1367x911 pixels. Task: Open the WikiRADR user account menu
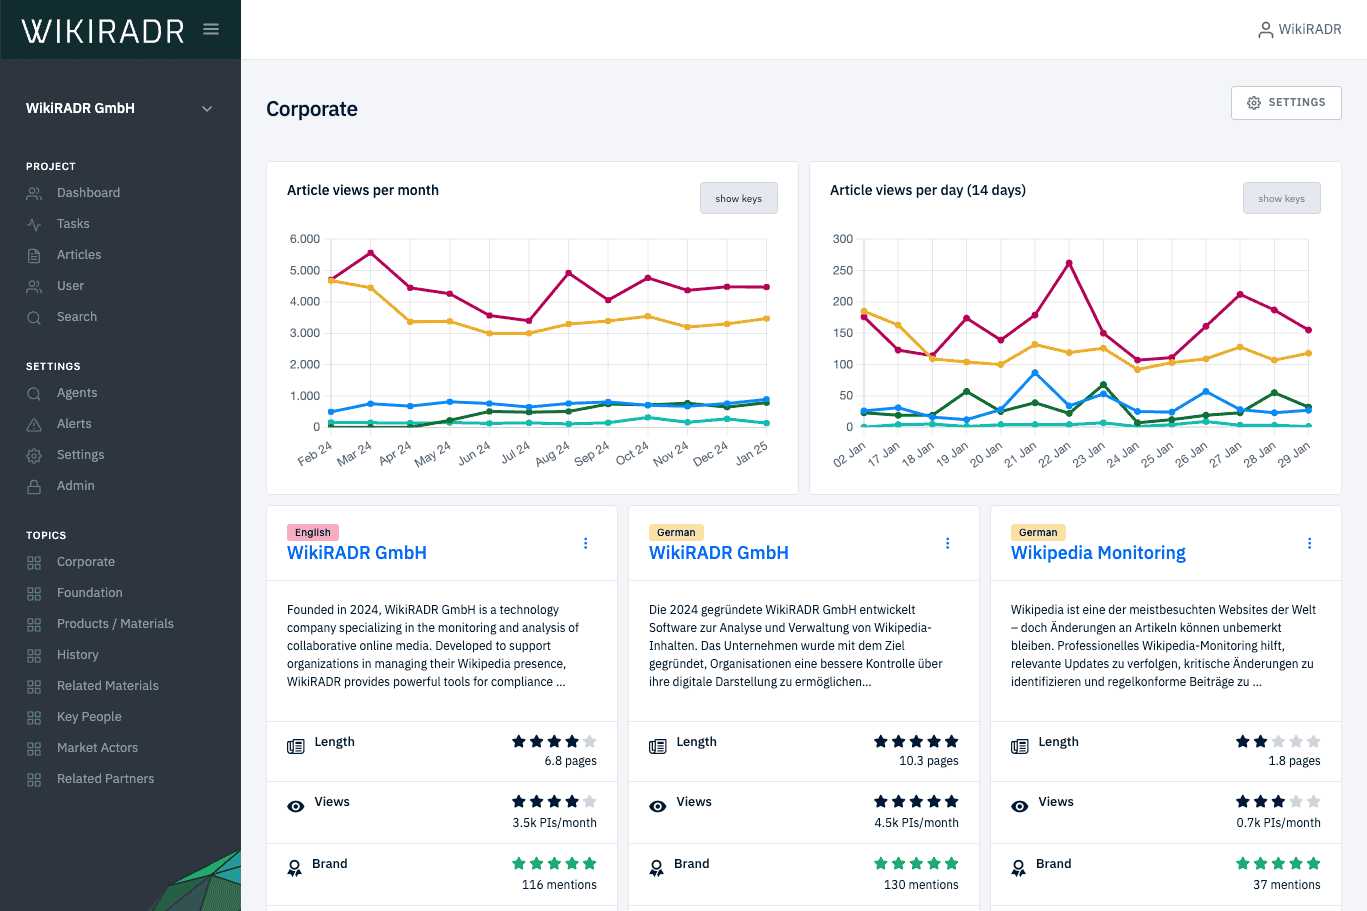click(1299, 30)
